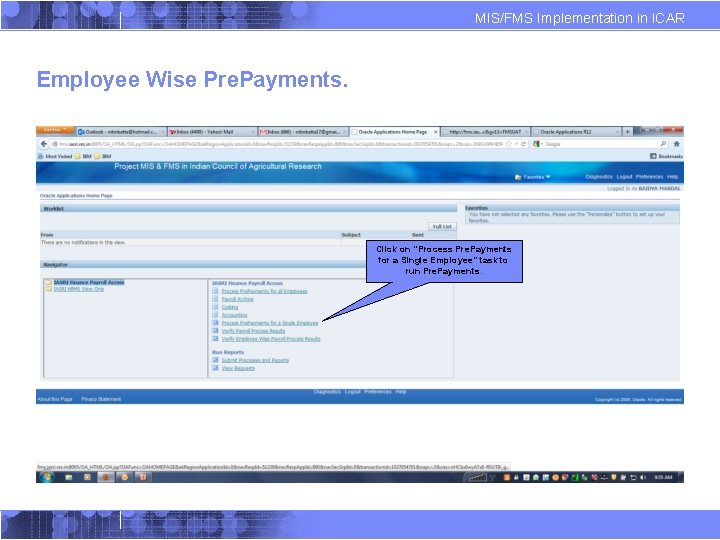
Task: Open the Accounting link
Action: [234, 315]
